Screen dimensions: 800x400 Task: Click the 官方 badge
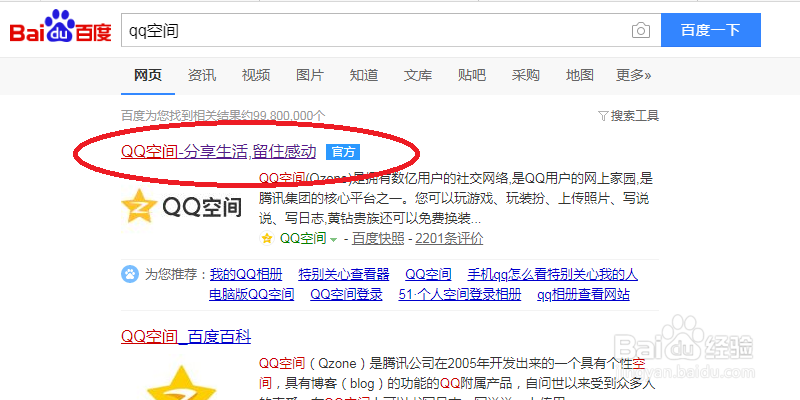pos(343,152)
